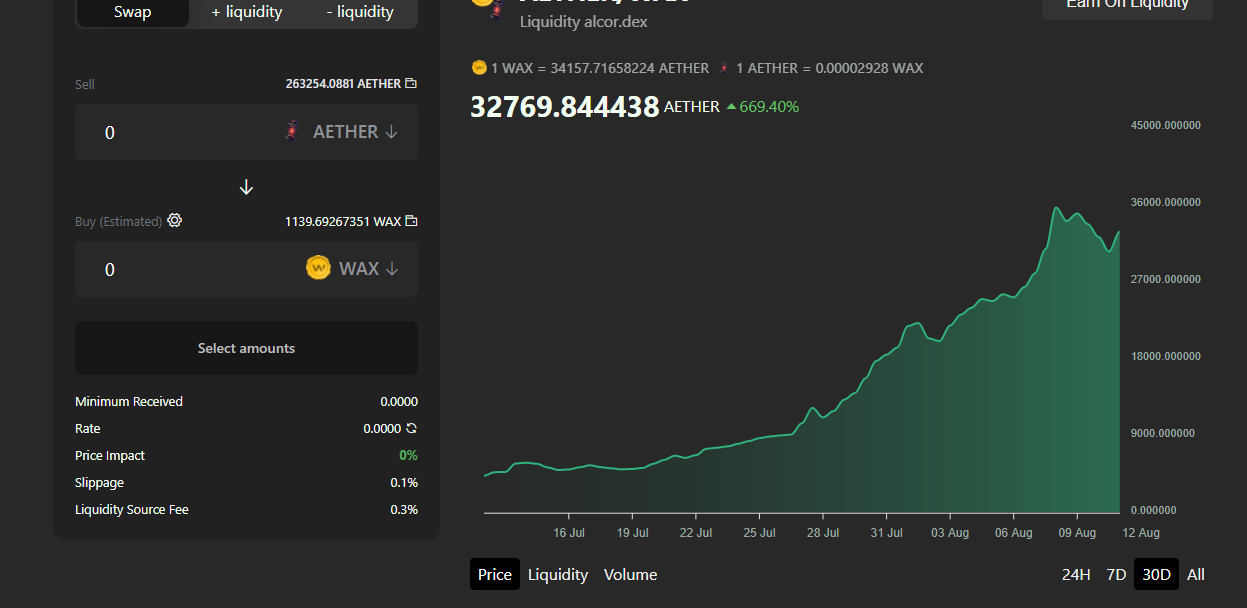1247x608 pixels.
Task: Set chart range to 30D
Action: 1156,574
